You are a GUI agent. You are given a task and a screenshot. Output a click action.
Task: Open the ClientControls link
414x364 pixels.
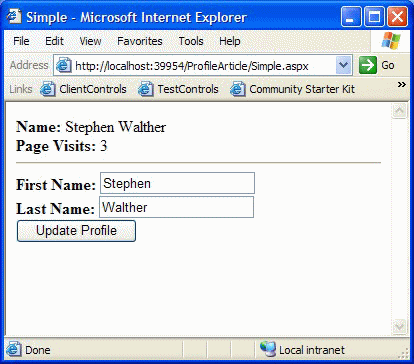coord(93,89)
